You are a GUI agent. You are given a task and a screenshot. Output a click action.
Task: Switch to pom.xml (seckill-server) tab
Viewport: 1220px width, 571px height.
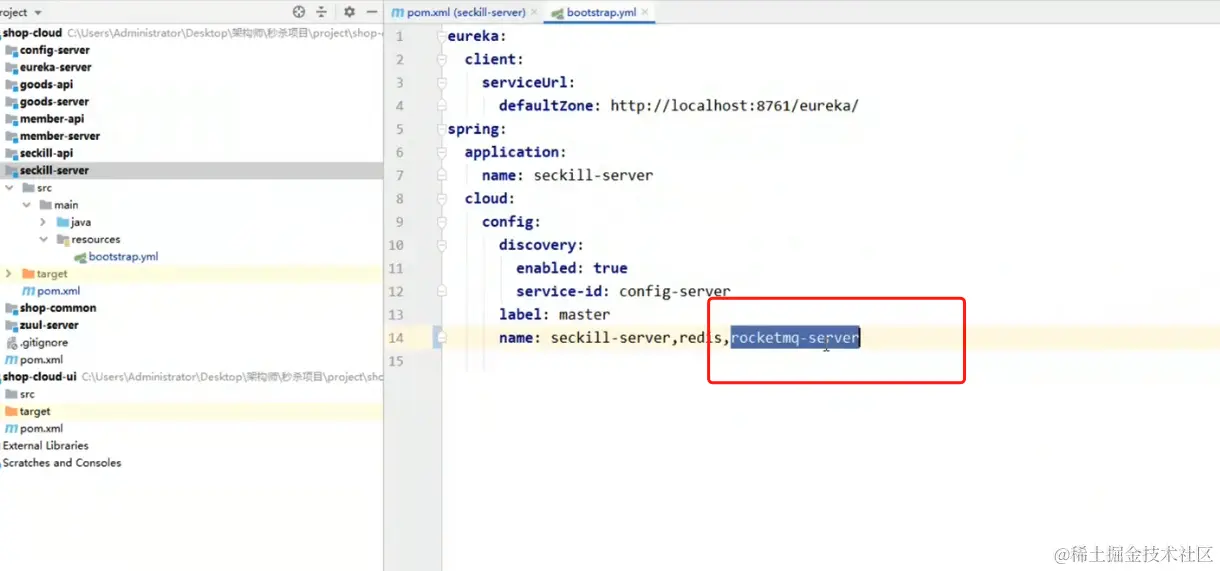(x=465, y=13)
